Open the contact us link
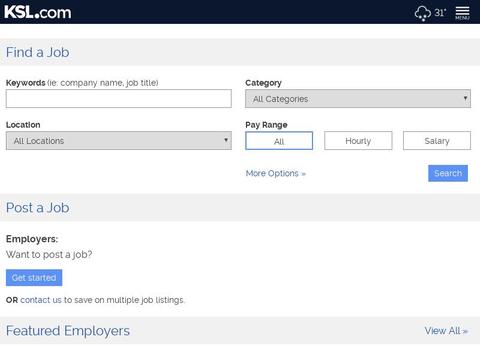This screenshot has width=480, height=360. [41, 300]
